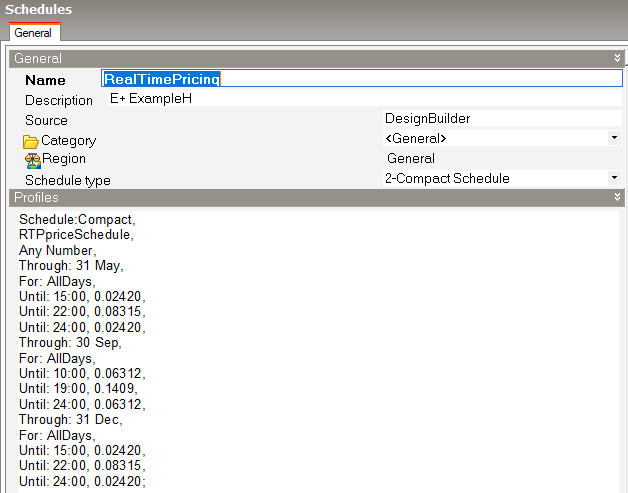Screen dimensions: 628x493
Task: Place cursor on Through: 31 Dec line
Action: pyautogui.click(x=69, y=420)
